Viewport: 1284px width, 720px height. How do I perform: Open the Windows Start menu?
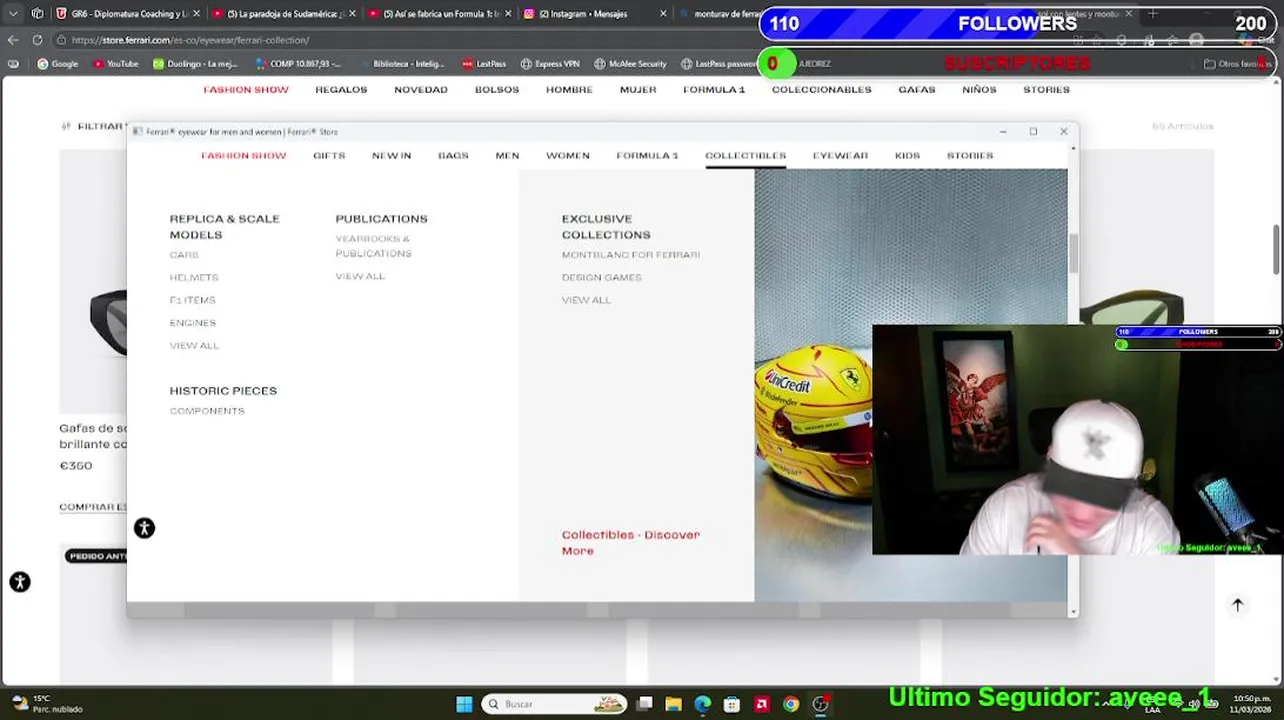[x=464, y=704]
